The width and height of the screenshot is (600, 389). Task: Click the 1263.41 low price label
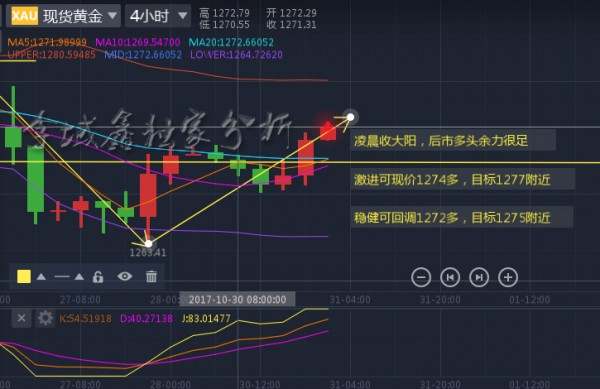[148, 252]
